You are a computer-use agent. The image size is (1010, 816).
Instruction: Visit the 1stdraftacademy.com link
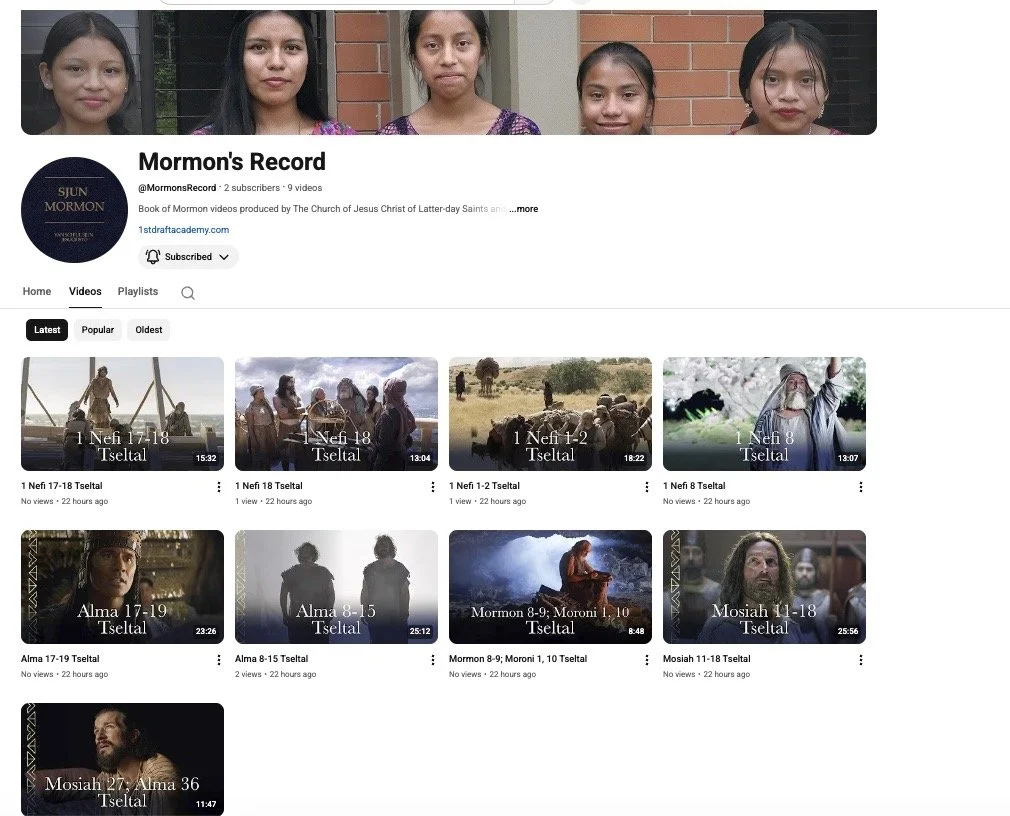pos(184,229)
